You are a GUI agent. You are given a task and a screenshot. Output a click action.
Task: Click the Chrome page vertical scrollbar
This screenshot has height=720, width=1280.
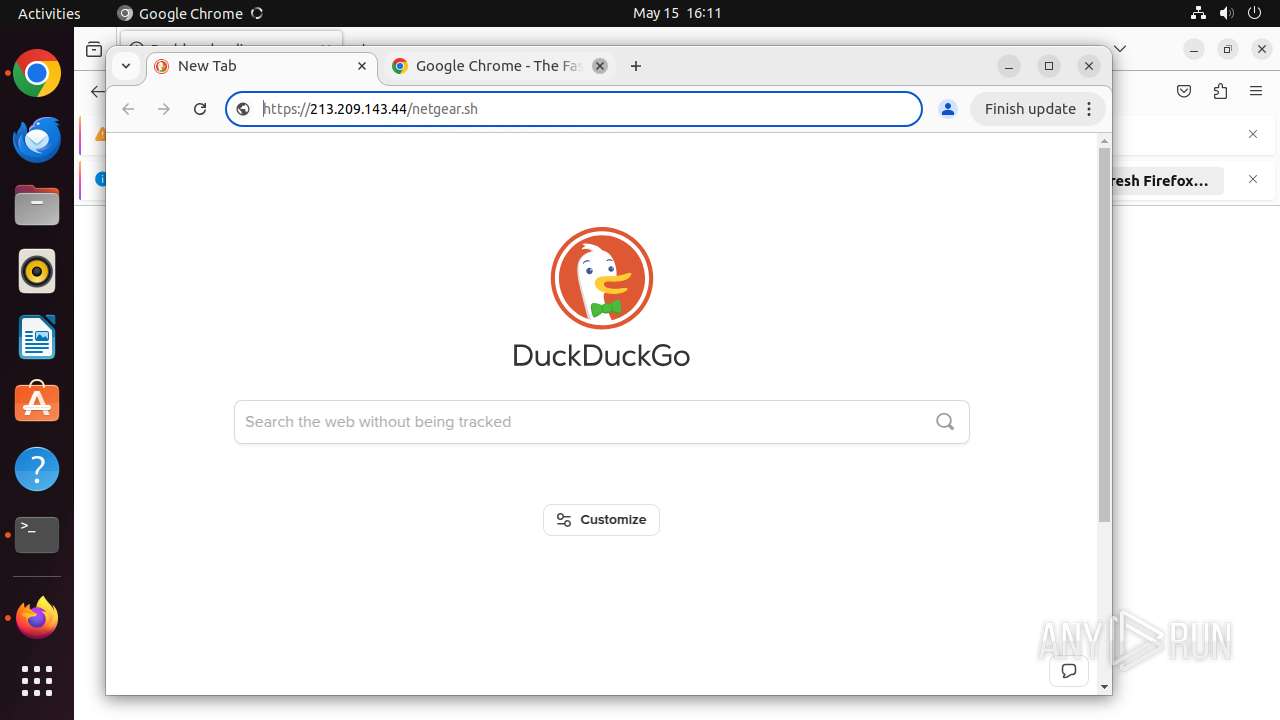click(1104, 335)
